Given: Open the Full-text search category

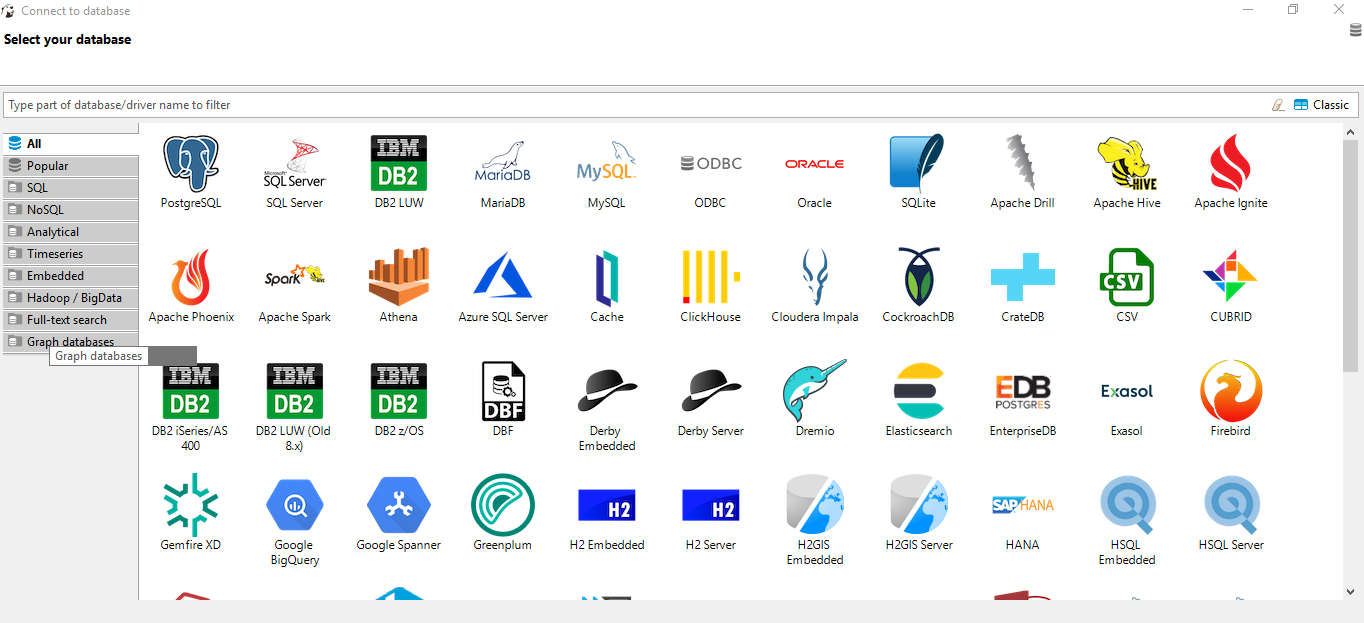Looking at the screenshot, I should click(x=71, y=320).
